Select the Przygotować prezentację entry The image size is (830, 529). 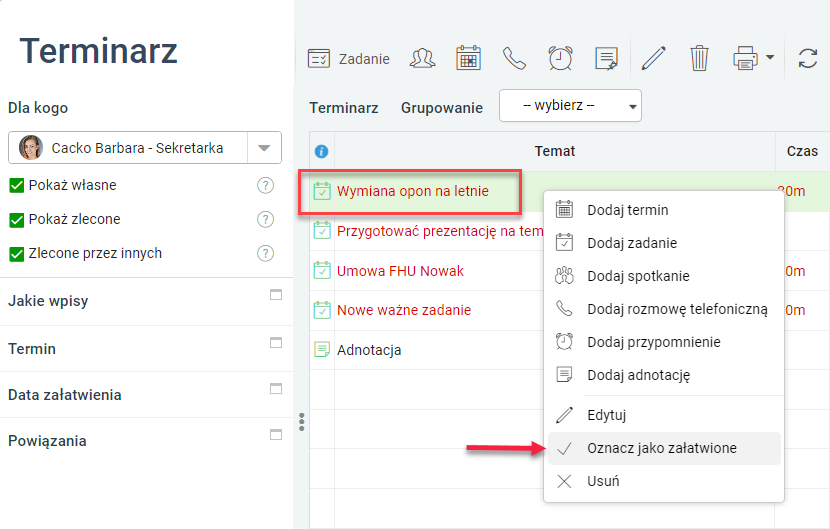click(440, 231)
